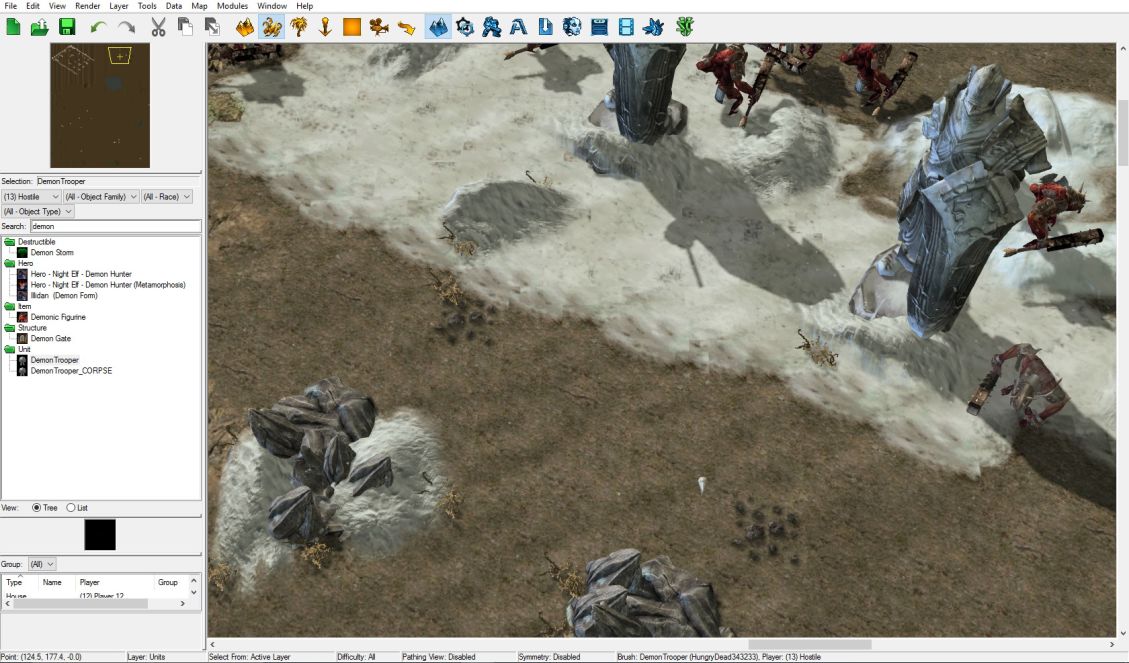1129x663 pixels.
Task: Click the black unit preview swatch
Action: point(100,535)
